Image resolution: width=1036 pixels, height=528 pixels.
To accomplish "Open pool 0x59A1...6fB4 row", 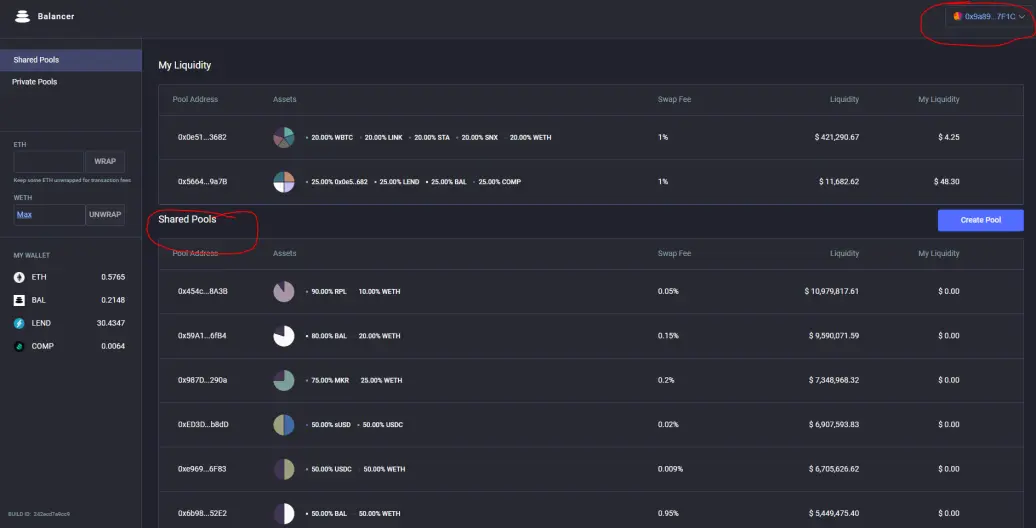I will tap(591, 336).
